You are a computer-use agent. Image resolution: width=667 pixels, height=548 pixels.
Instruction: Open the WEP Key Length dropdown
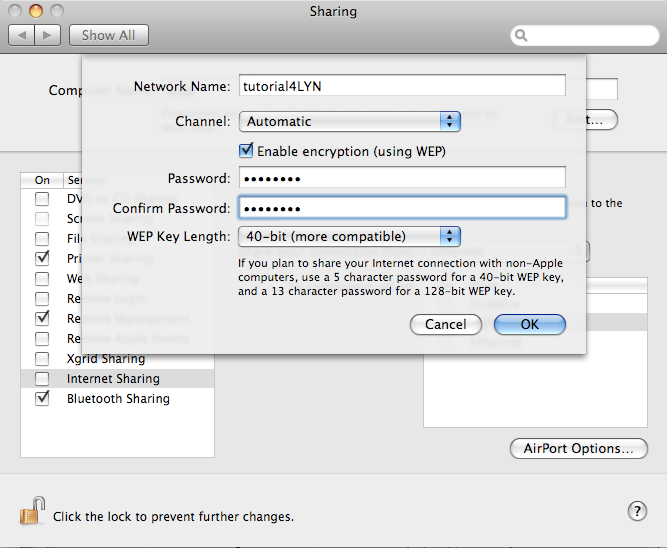pyautogui.click(x=348, y=237)
